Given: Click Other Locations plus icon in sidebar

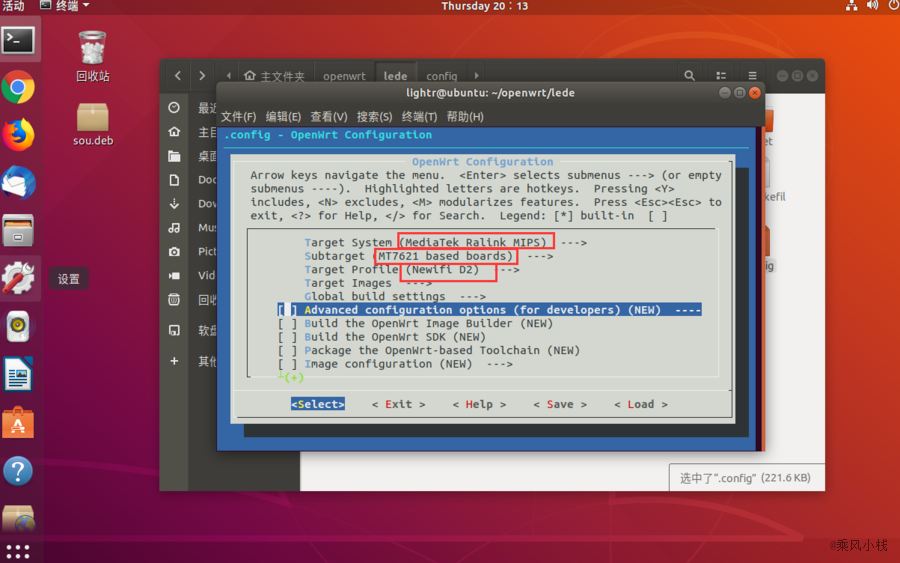Looking at the screenshot, I should 174,361.
